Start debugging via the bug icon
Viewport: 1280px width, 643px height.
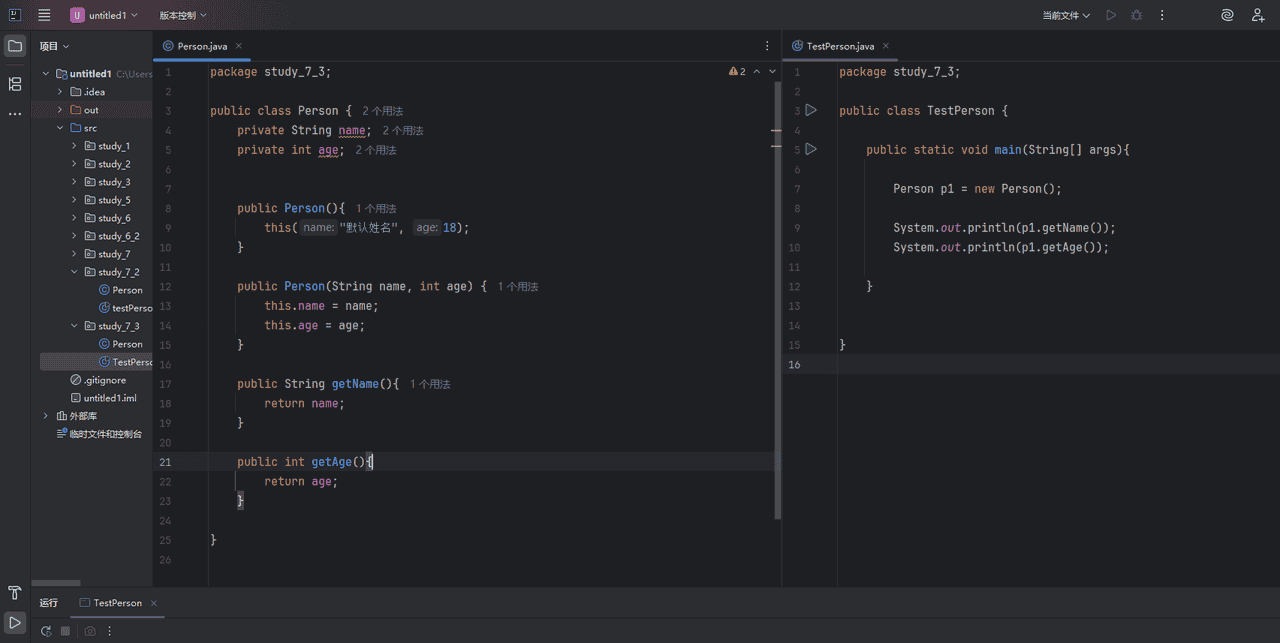(1137, 15)
